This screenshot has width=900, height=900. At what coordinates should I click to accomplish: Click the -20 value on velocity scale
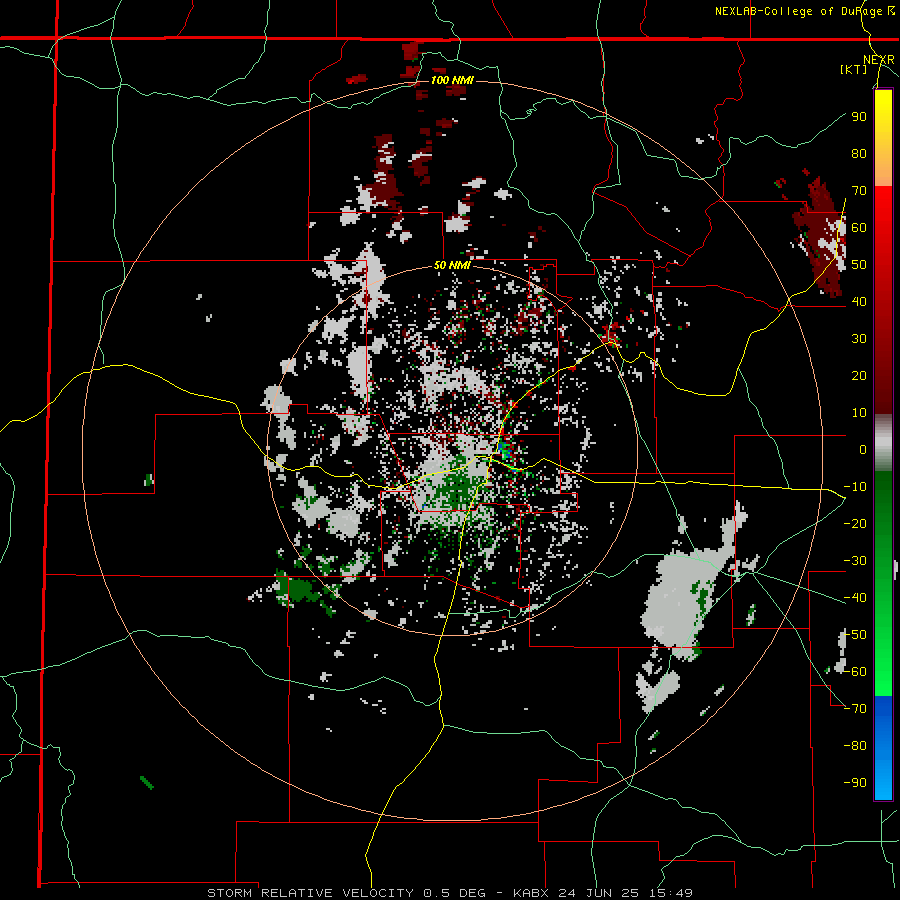[855, 523]
